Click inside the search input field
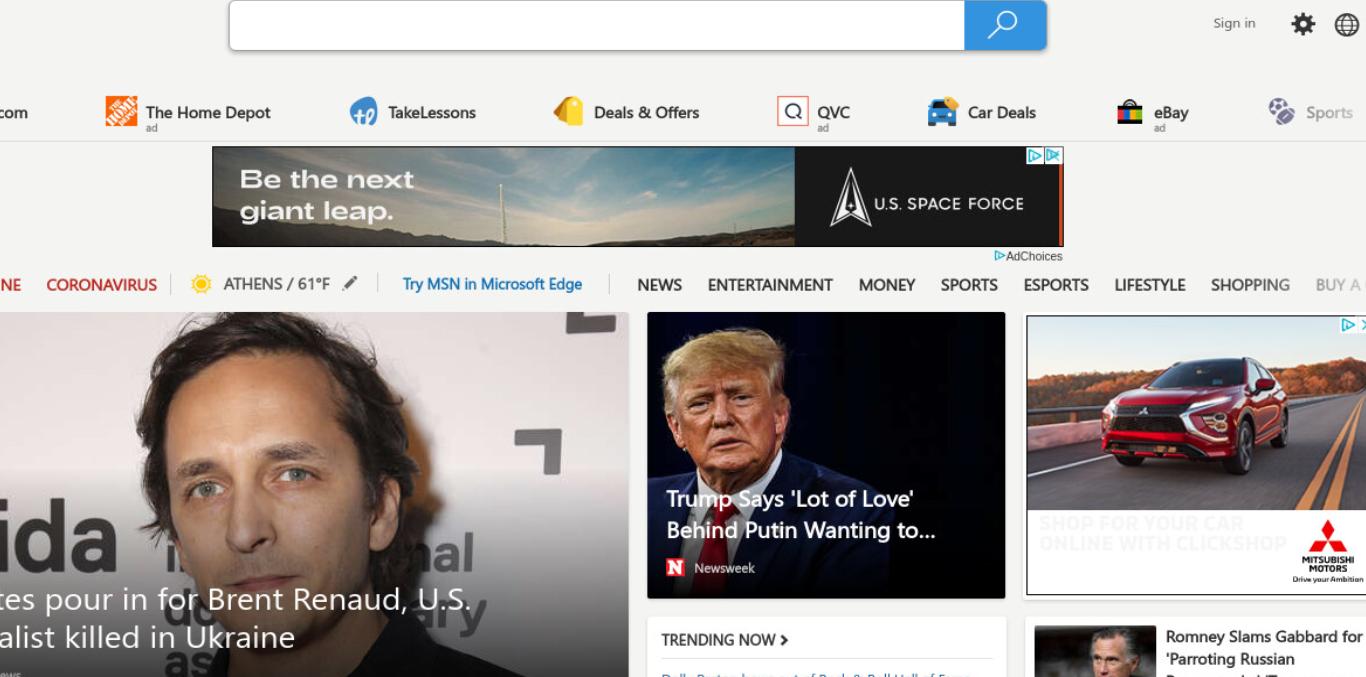 click(596, 25)
